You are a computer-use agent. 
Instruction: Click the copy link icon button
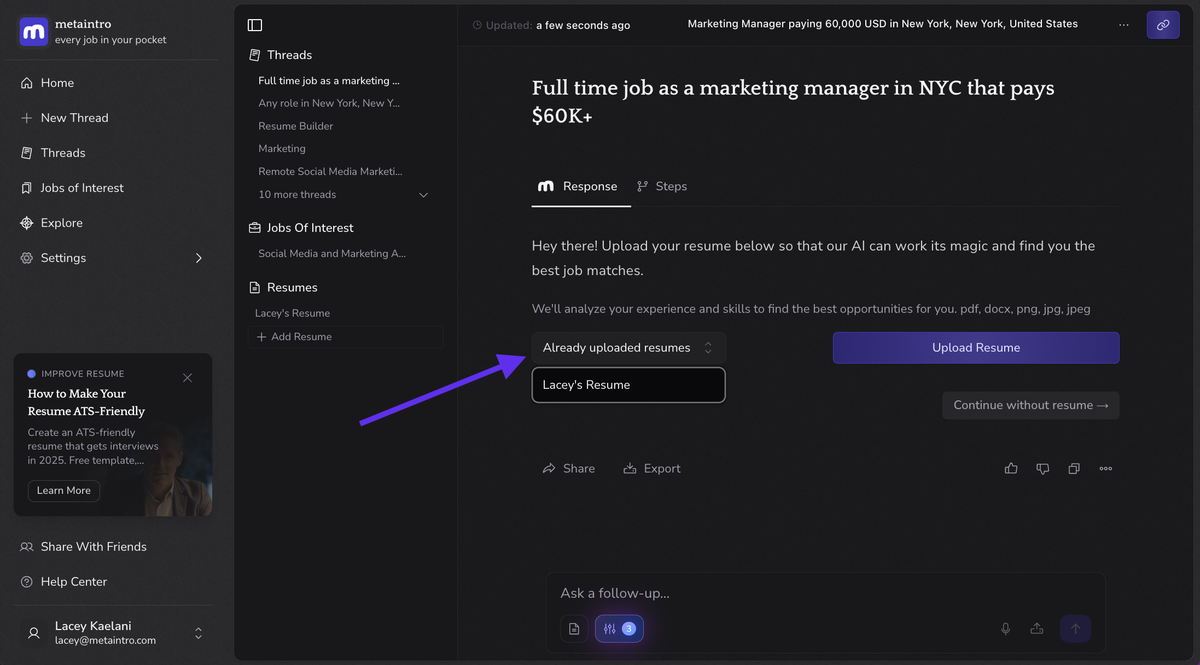(1162, 25)
